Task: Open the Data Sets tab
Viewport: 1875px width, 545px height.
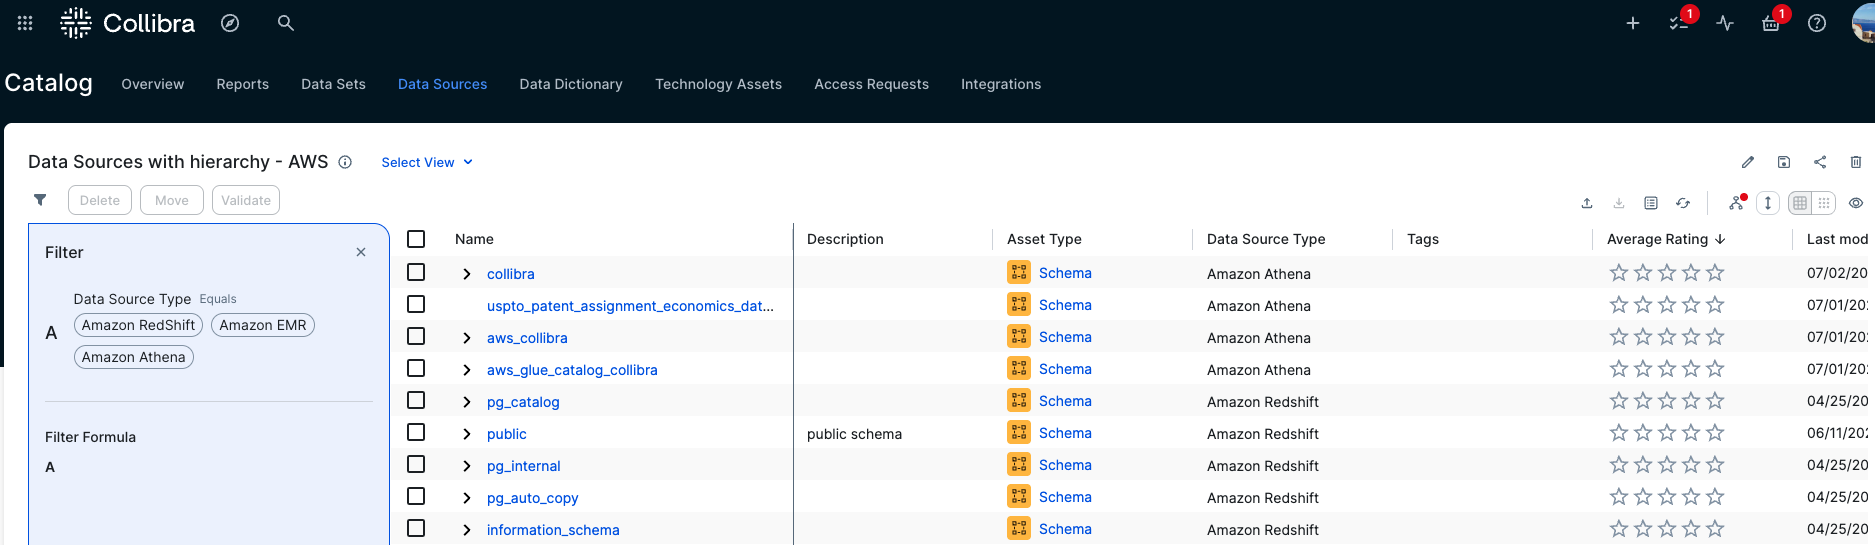Action: click(x=334, y=84)
